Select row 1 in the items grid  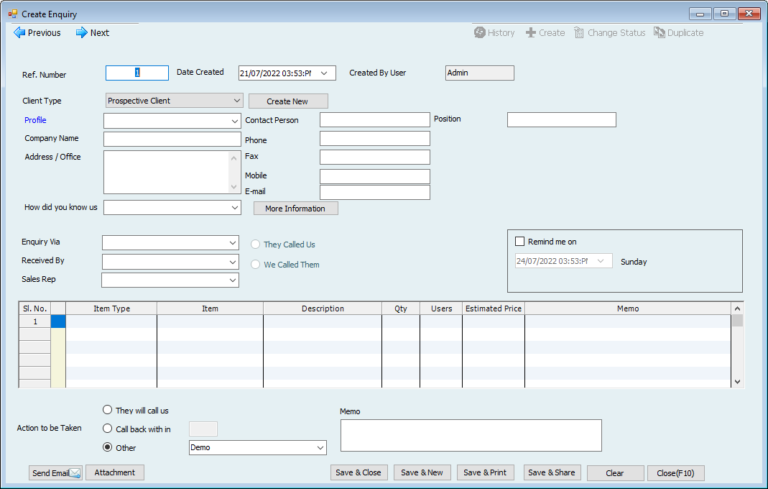[35, 321]
